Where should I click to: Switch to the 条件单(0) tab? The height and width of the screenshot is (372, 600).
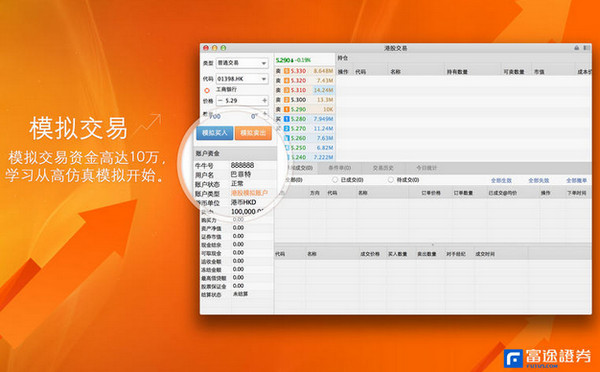click(339, 168)
